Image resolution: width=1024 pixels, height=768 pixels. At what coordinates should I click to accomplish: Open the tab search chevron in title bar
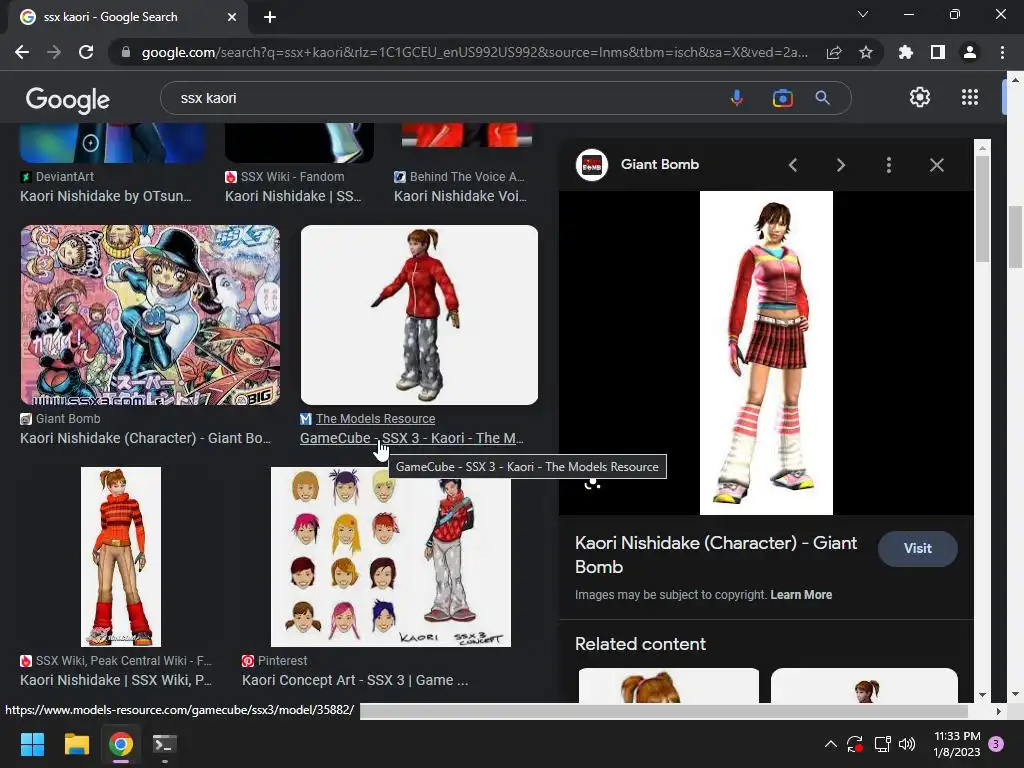[x=863, y=14]
